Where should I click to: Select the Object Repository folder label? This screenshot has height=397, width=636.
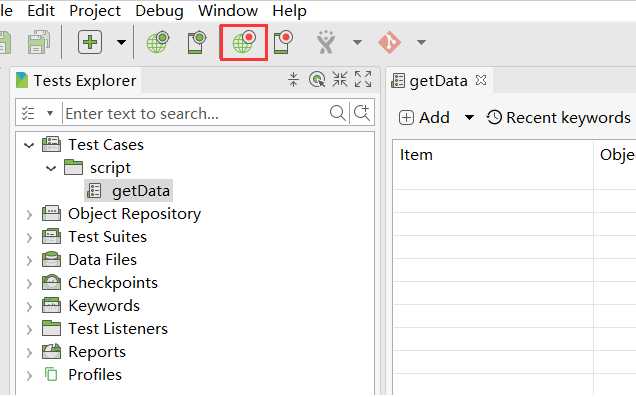tap(135, 214)
